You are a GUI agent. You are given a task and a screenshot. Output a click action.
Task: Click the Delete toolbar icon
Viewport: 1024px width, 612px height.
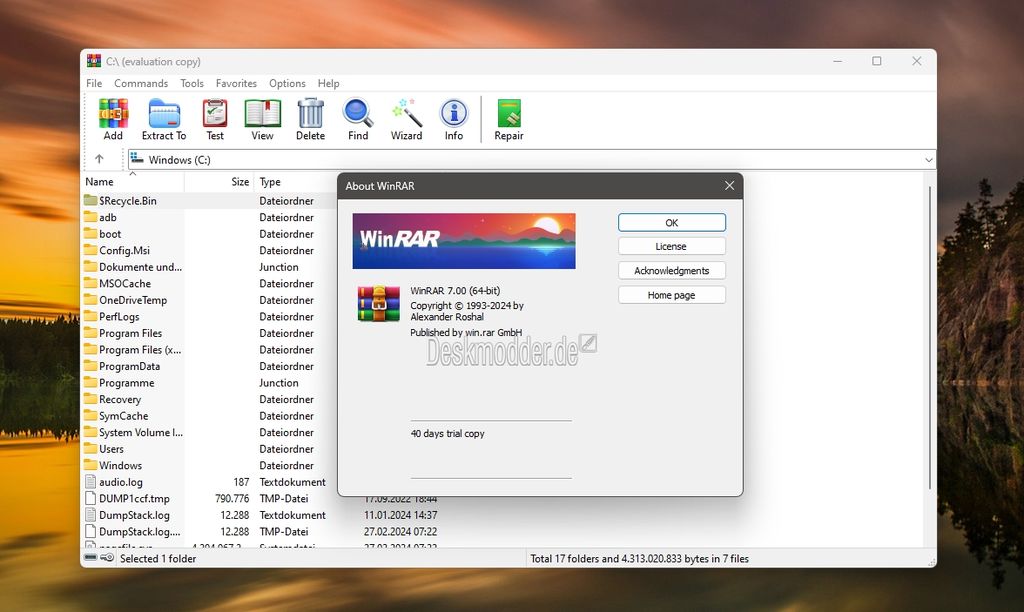pos(310,117)
